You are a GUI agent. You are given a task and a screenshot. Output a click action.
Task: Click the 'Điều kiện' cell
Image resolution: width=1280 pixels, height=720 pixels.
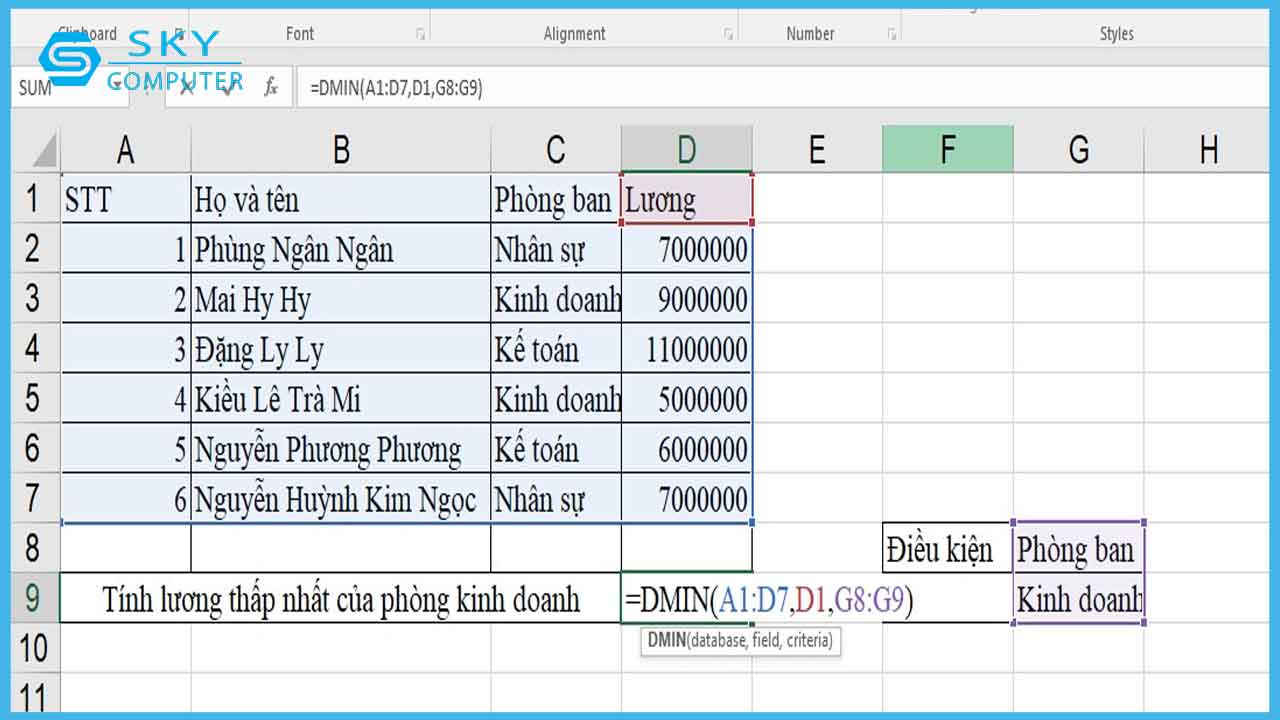pyautogui.click(x=947, y=549)
